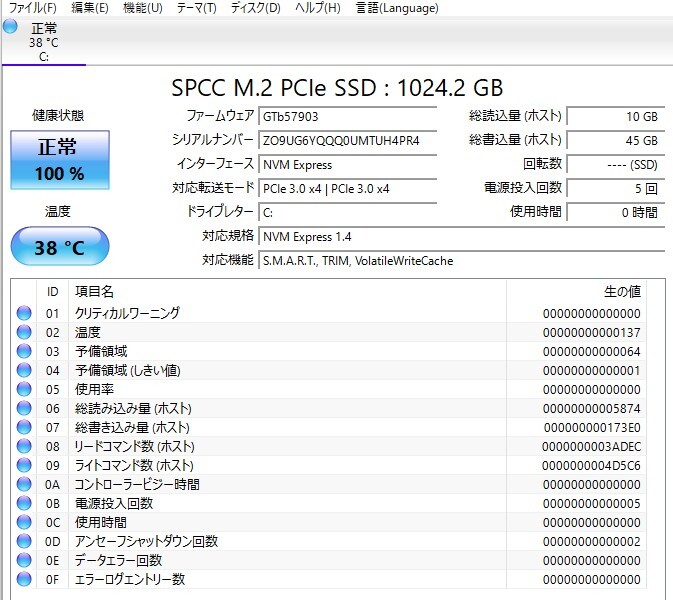Click the 正常 100% health status button
Screen dimensions: 673x600
pyautogui.click(x=59, y=160)
